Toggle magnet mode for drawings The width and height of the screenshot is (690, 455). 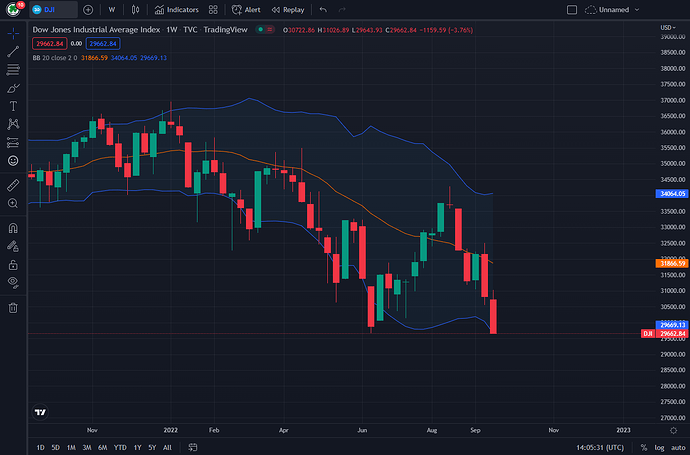point(13,227)
